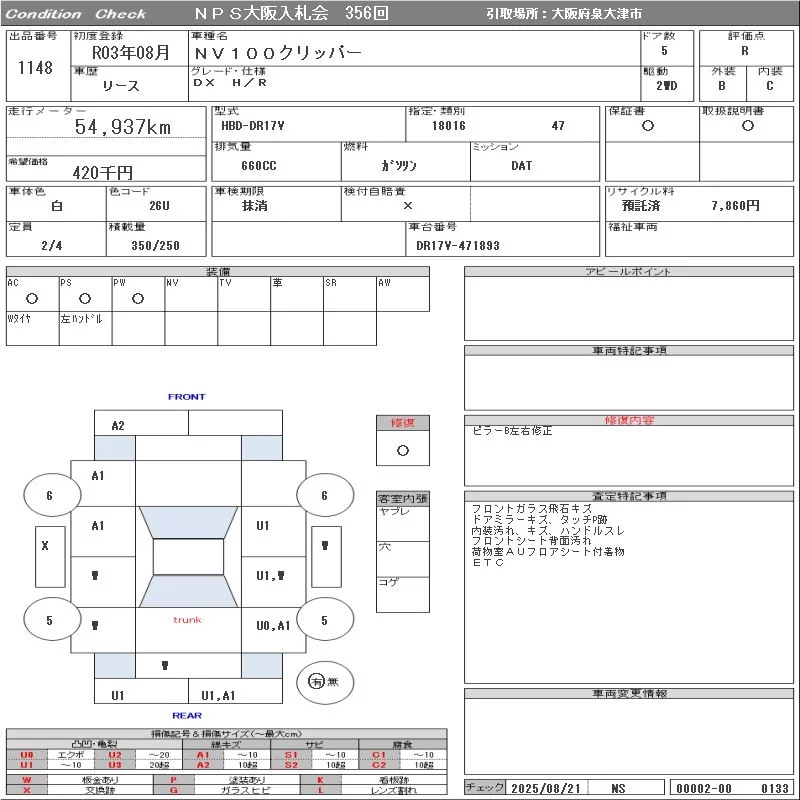The image size is (800, 800).
Task: Select the 査定特記事項 section header
Action: click(629, 496)
